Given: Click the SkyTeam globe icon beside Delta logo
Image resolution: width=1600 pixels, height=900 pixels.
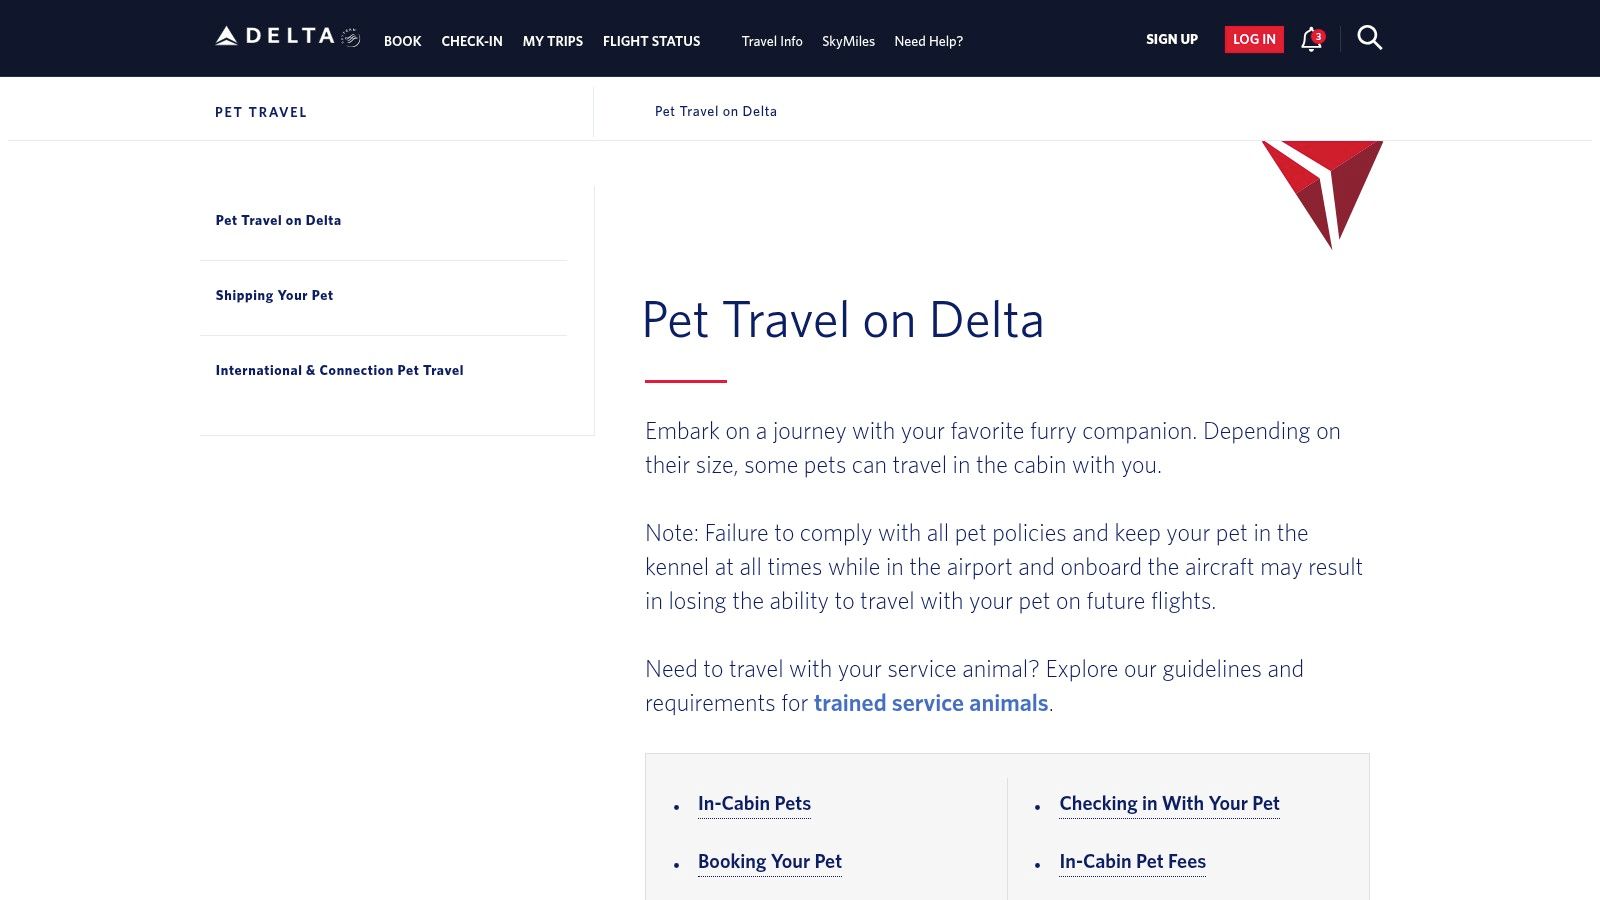Looking at the screenshot, I should point(350,37).
